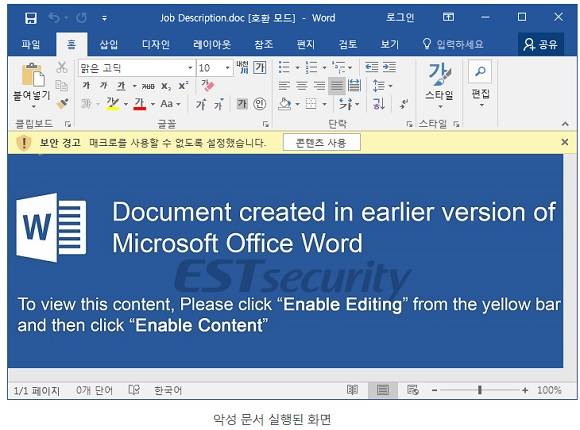Click the Cut scissors icon
Viewport: 580px width, 430px height.
click(x=62, y=67)
